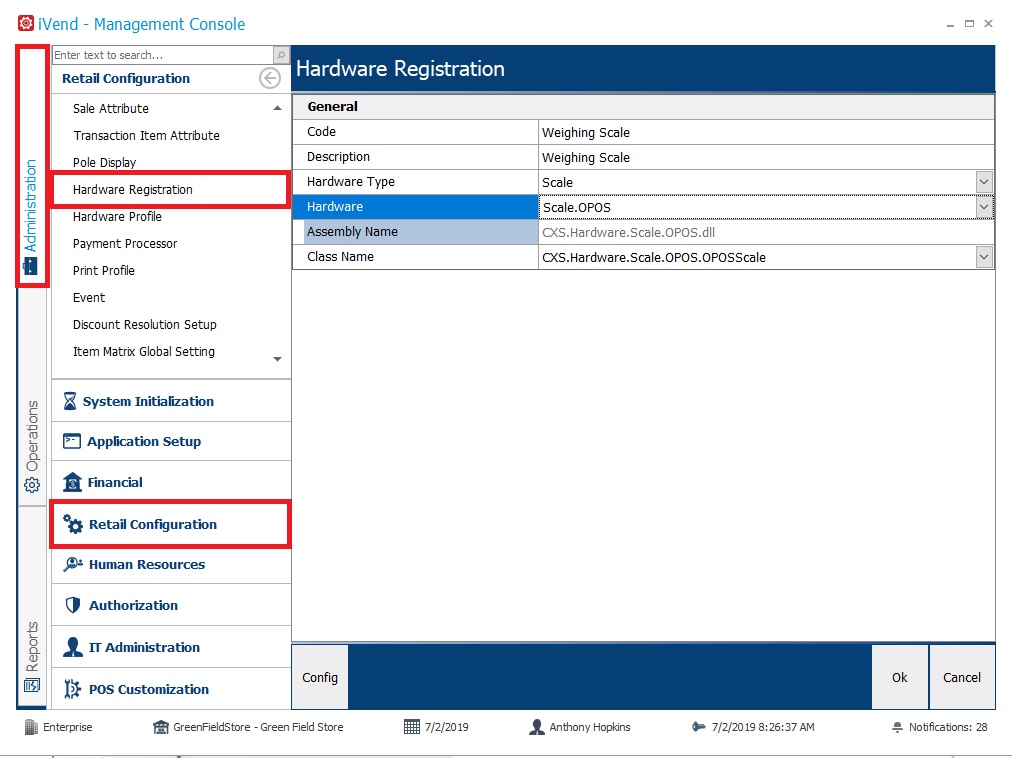Click the Enterprise building icon in status bar
1012x758 pixels.
point(31,727)
